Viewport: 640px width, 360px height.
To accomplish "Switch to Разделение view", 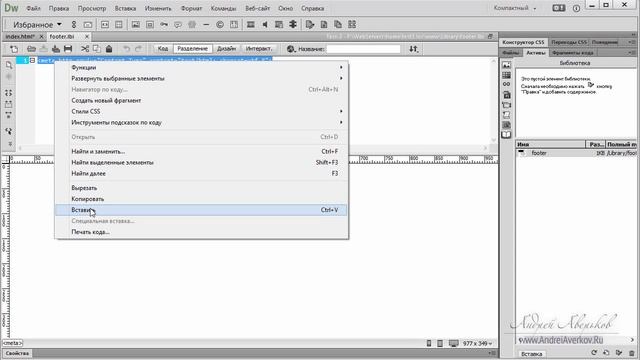I will 192,49.
